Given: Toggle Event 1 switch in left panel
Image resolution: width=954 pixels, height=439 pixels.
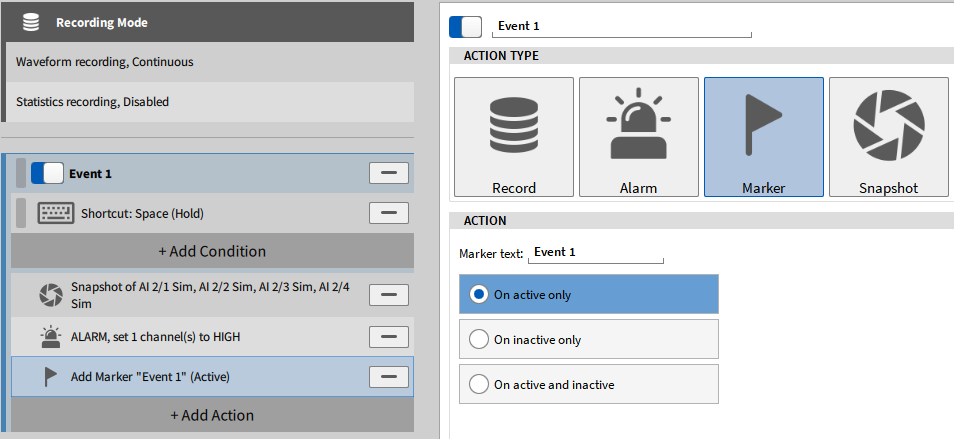Looking at the screenshot, I should 47,173.
